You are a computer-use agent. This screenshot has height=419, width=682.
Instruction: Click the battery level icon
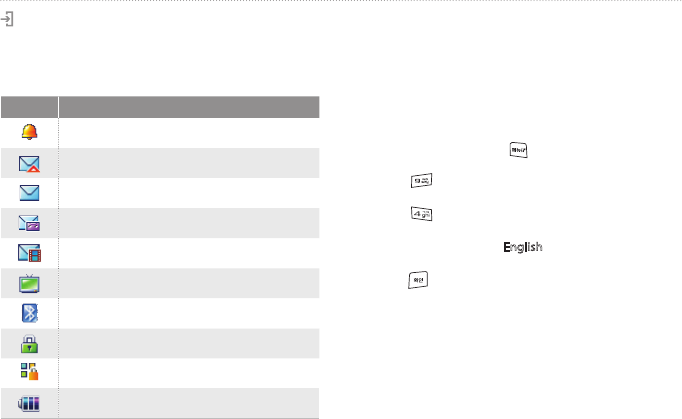pyautogui.click(x=30, y=403)
